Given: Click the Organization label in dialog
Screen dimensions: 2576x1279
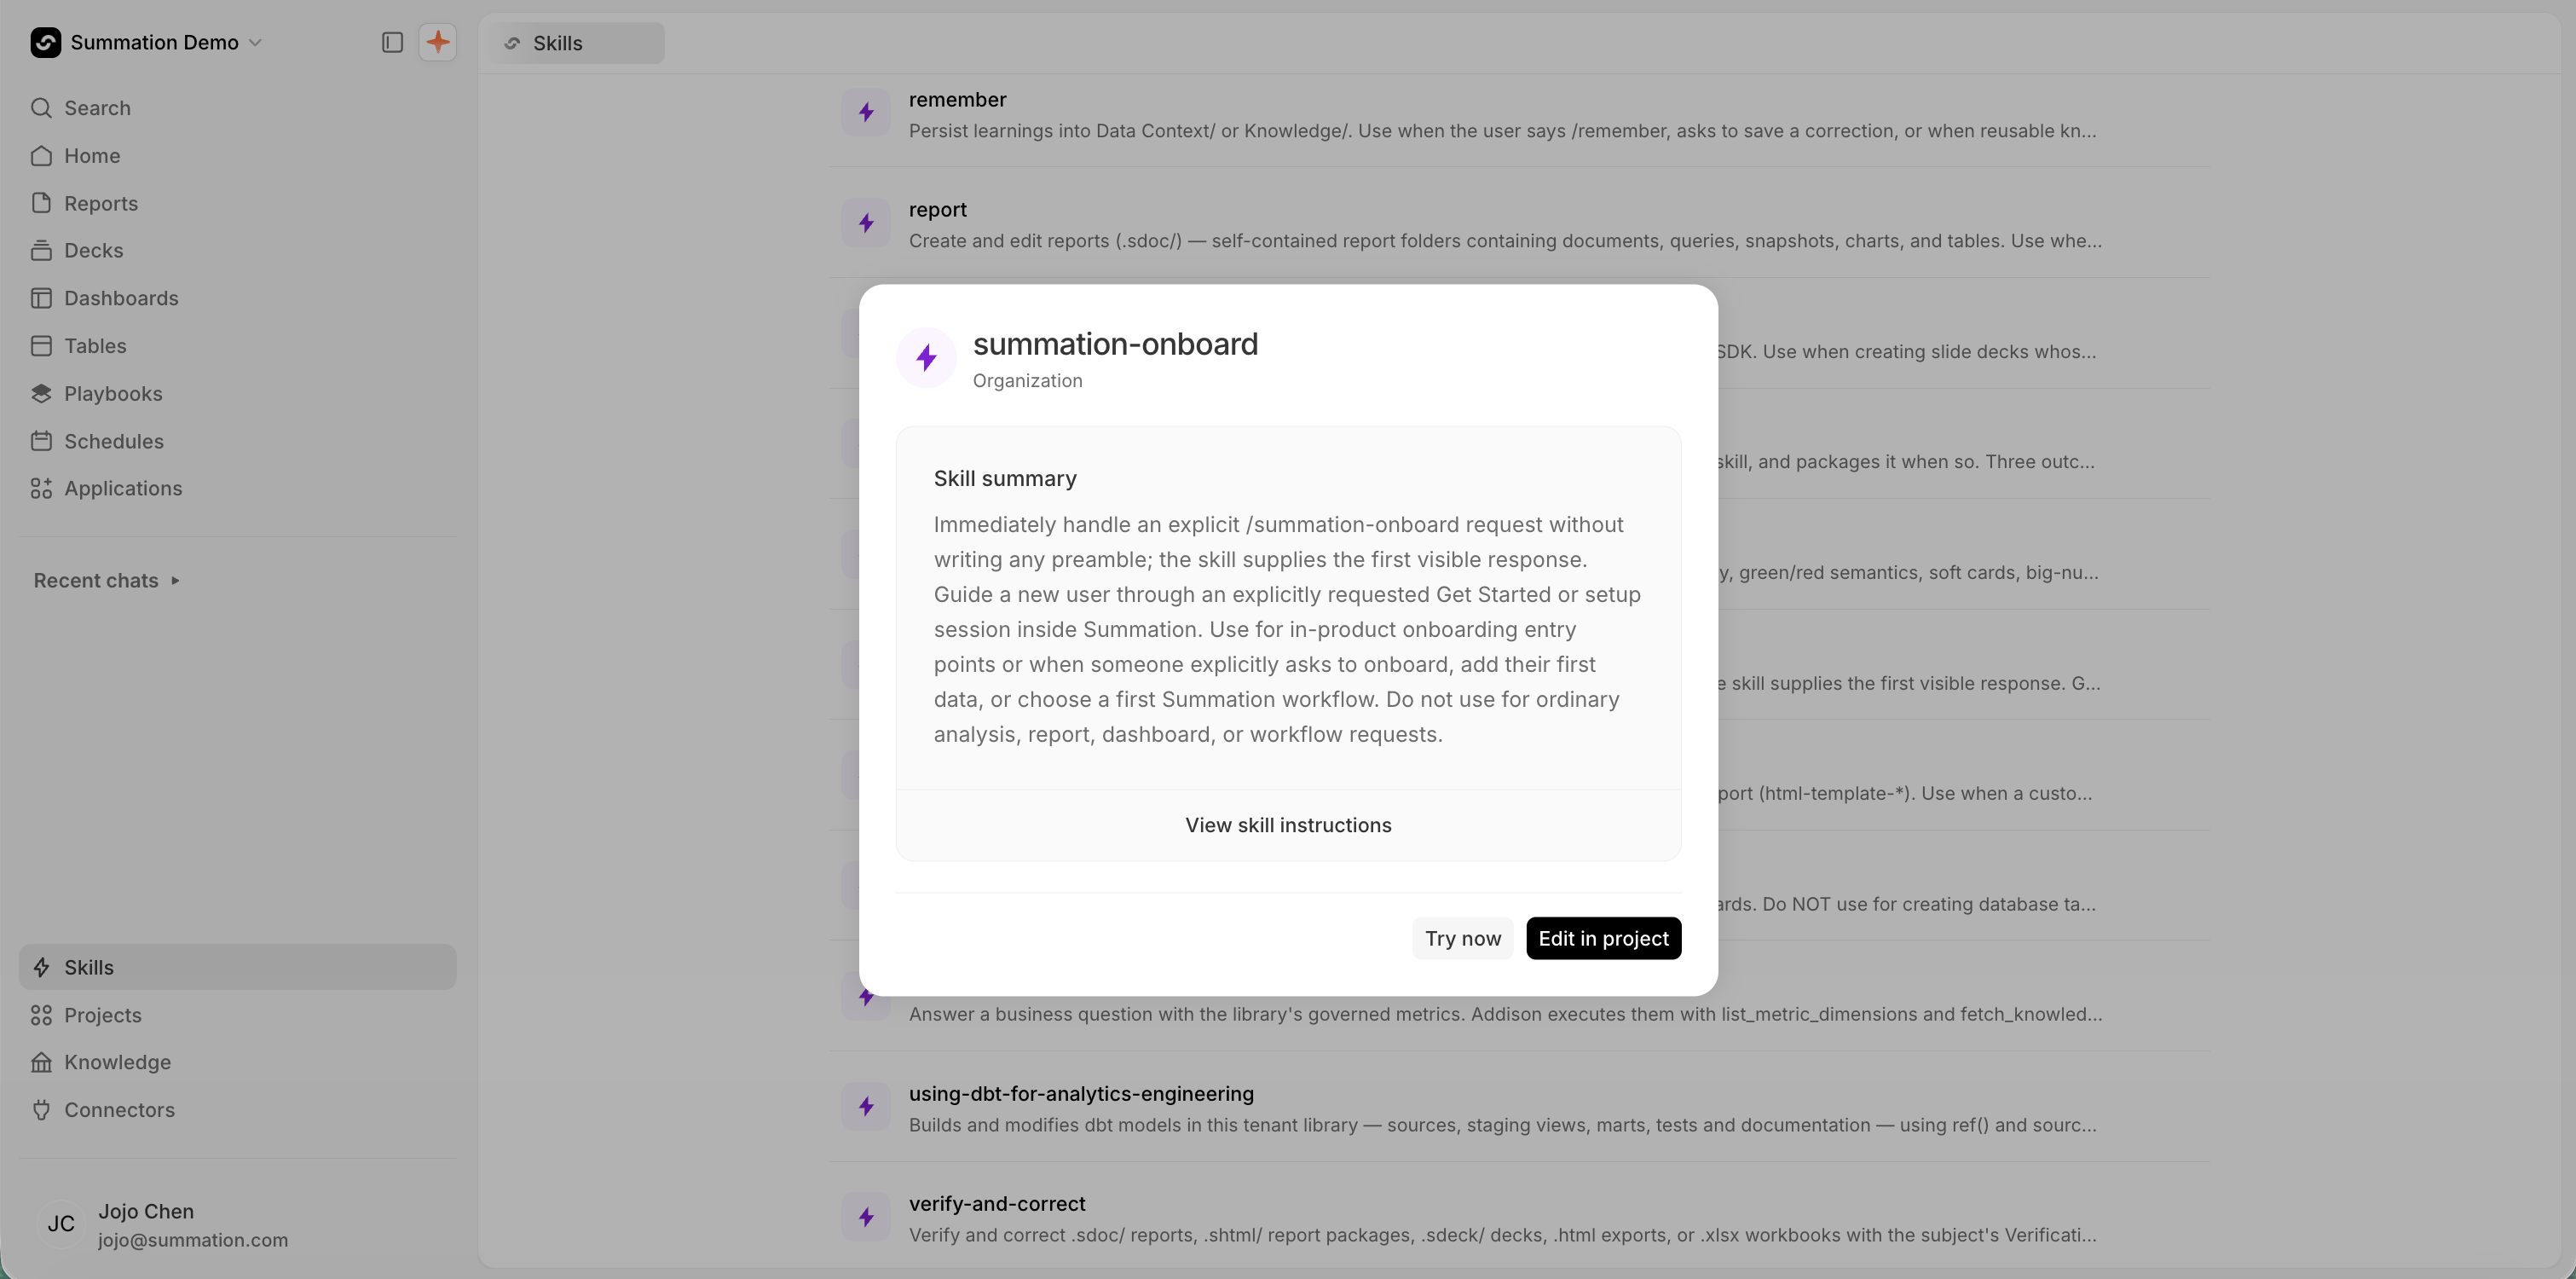Looking at the screenshot, I should 1027,381.
